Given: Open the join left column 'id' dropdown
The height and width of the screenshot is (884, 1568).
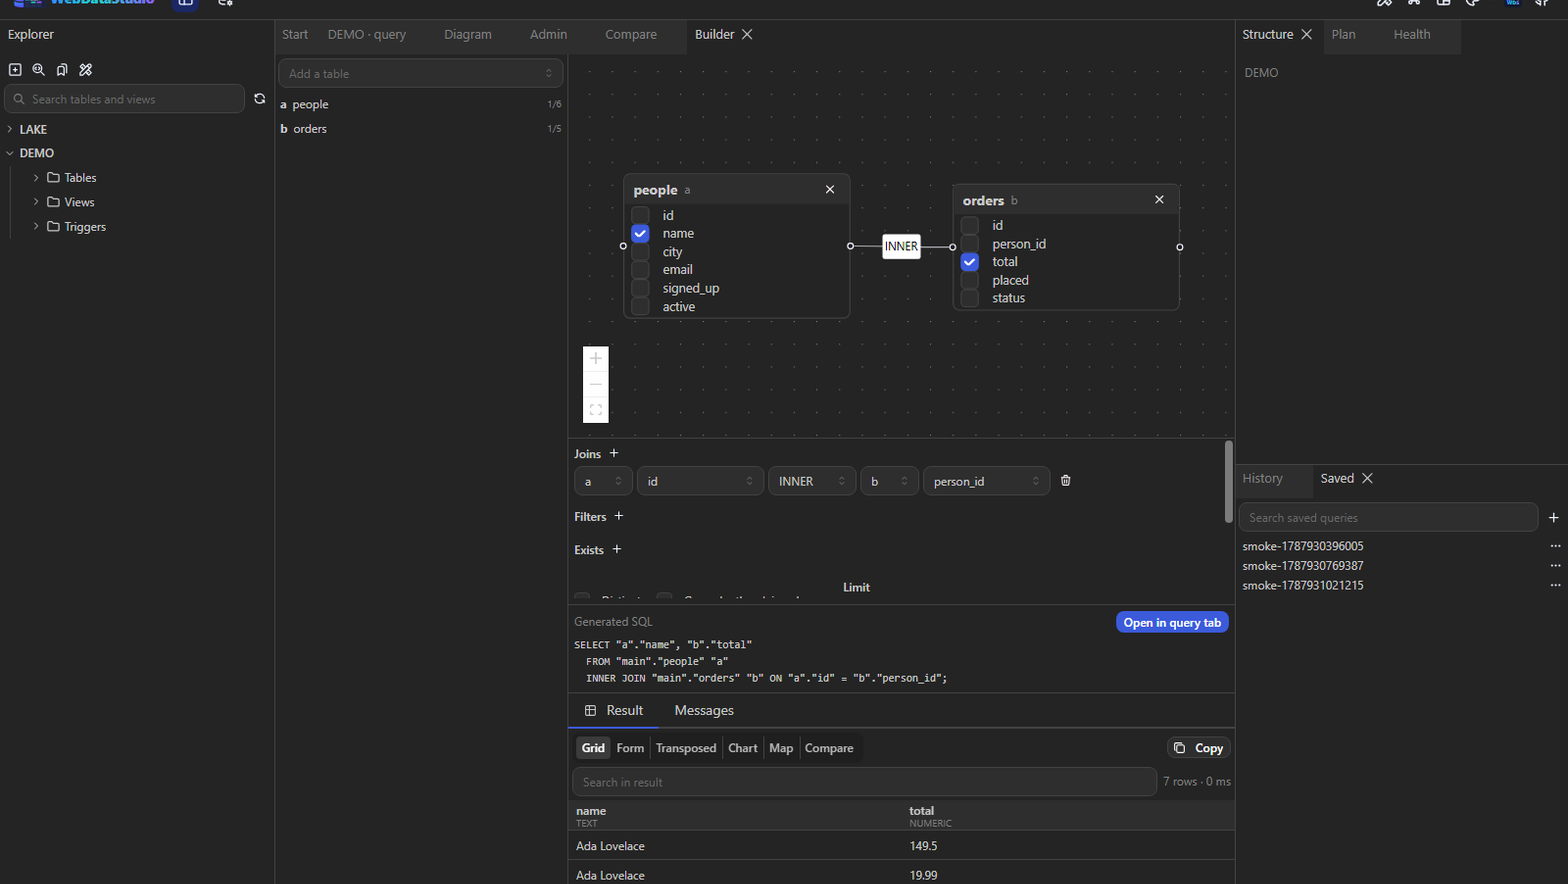Looking at the screenshot, I should (700, 481).
